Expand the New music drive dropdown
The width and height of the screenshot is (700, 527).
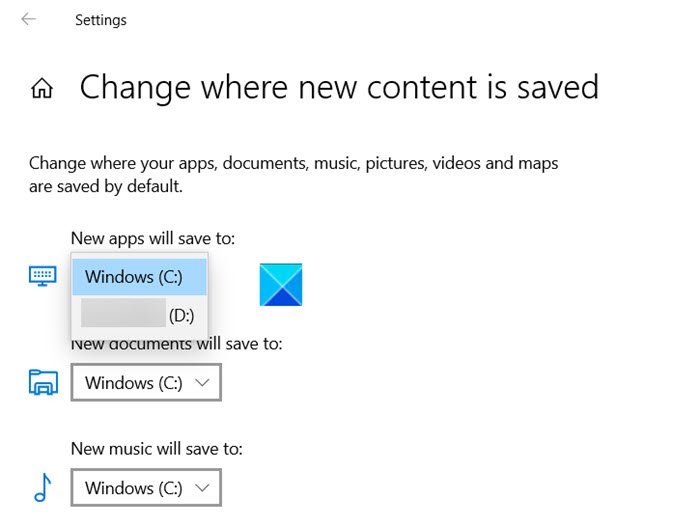point(146,488)
